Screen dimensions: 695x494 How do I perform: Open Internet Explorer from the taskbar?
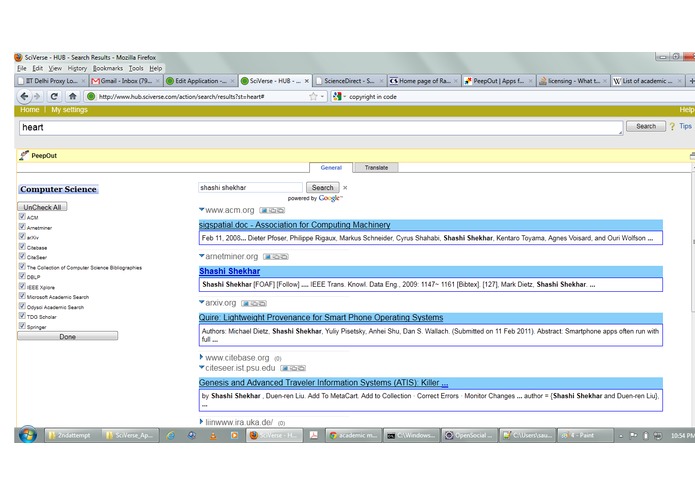[171, 436]
